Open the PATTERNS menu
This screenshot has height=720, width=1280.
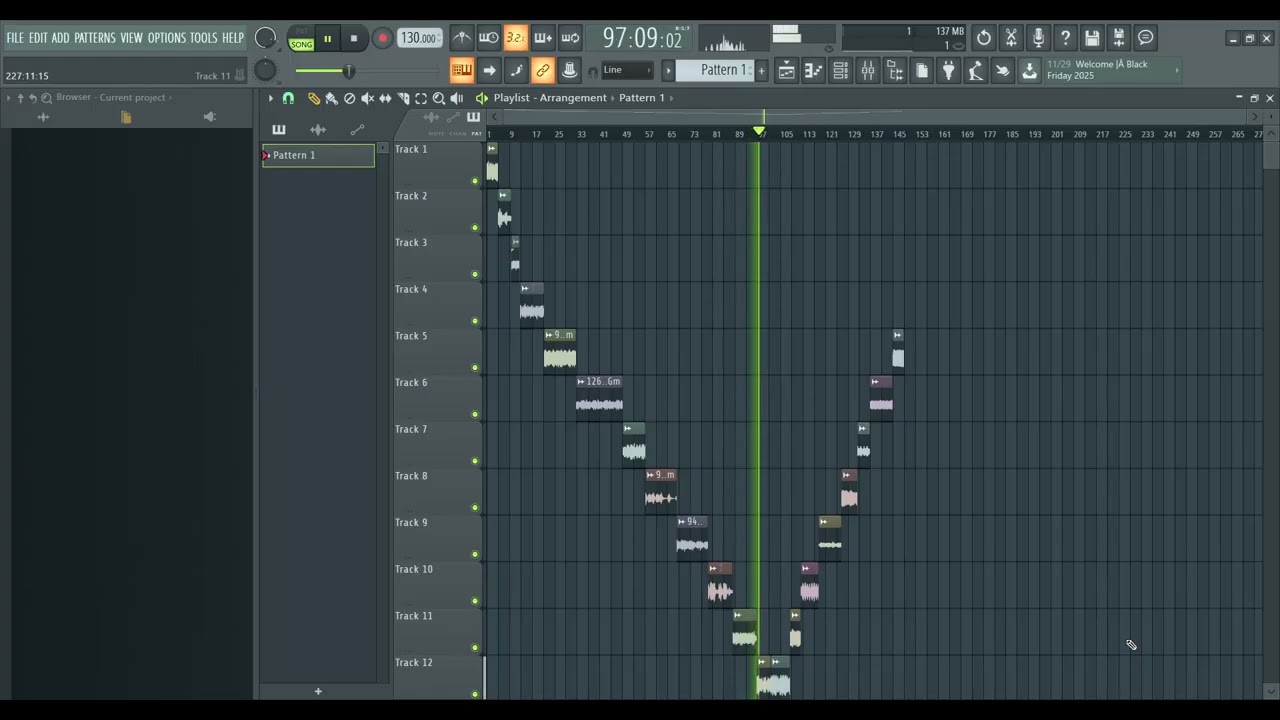[95, 38]
